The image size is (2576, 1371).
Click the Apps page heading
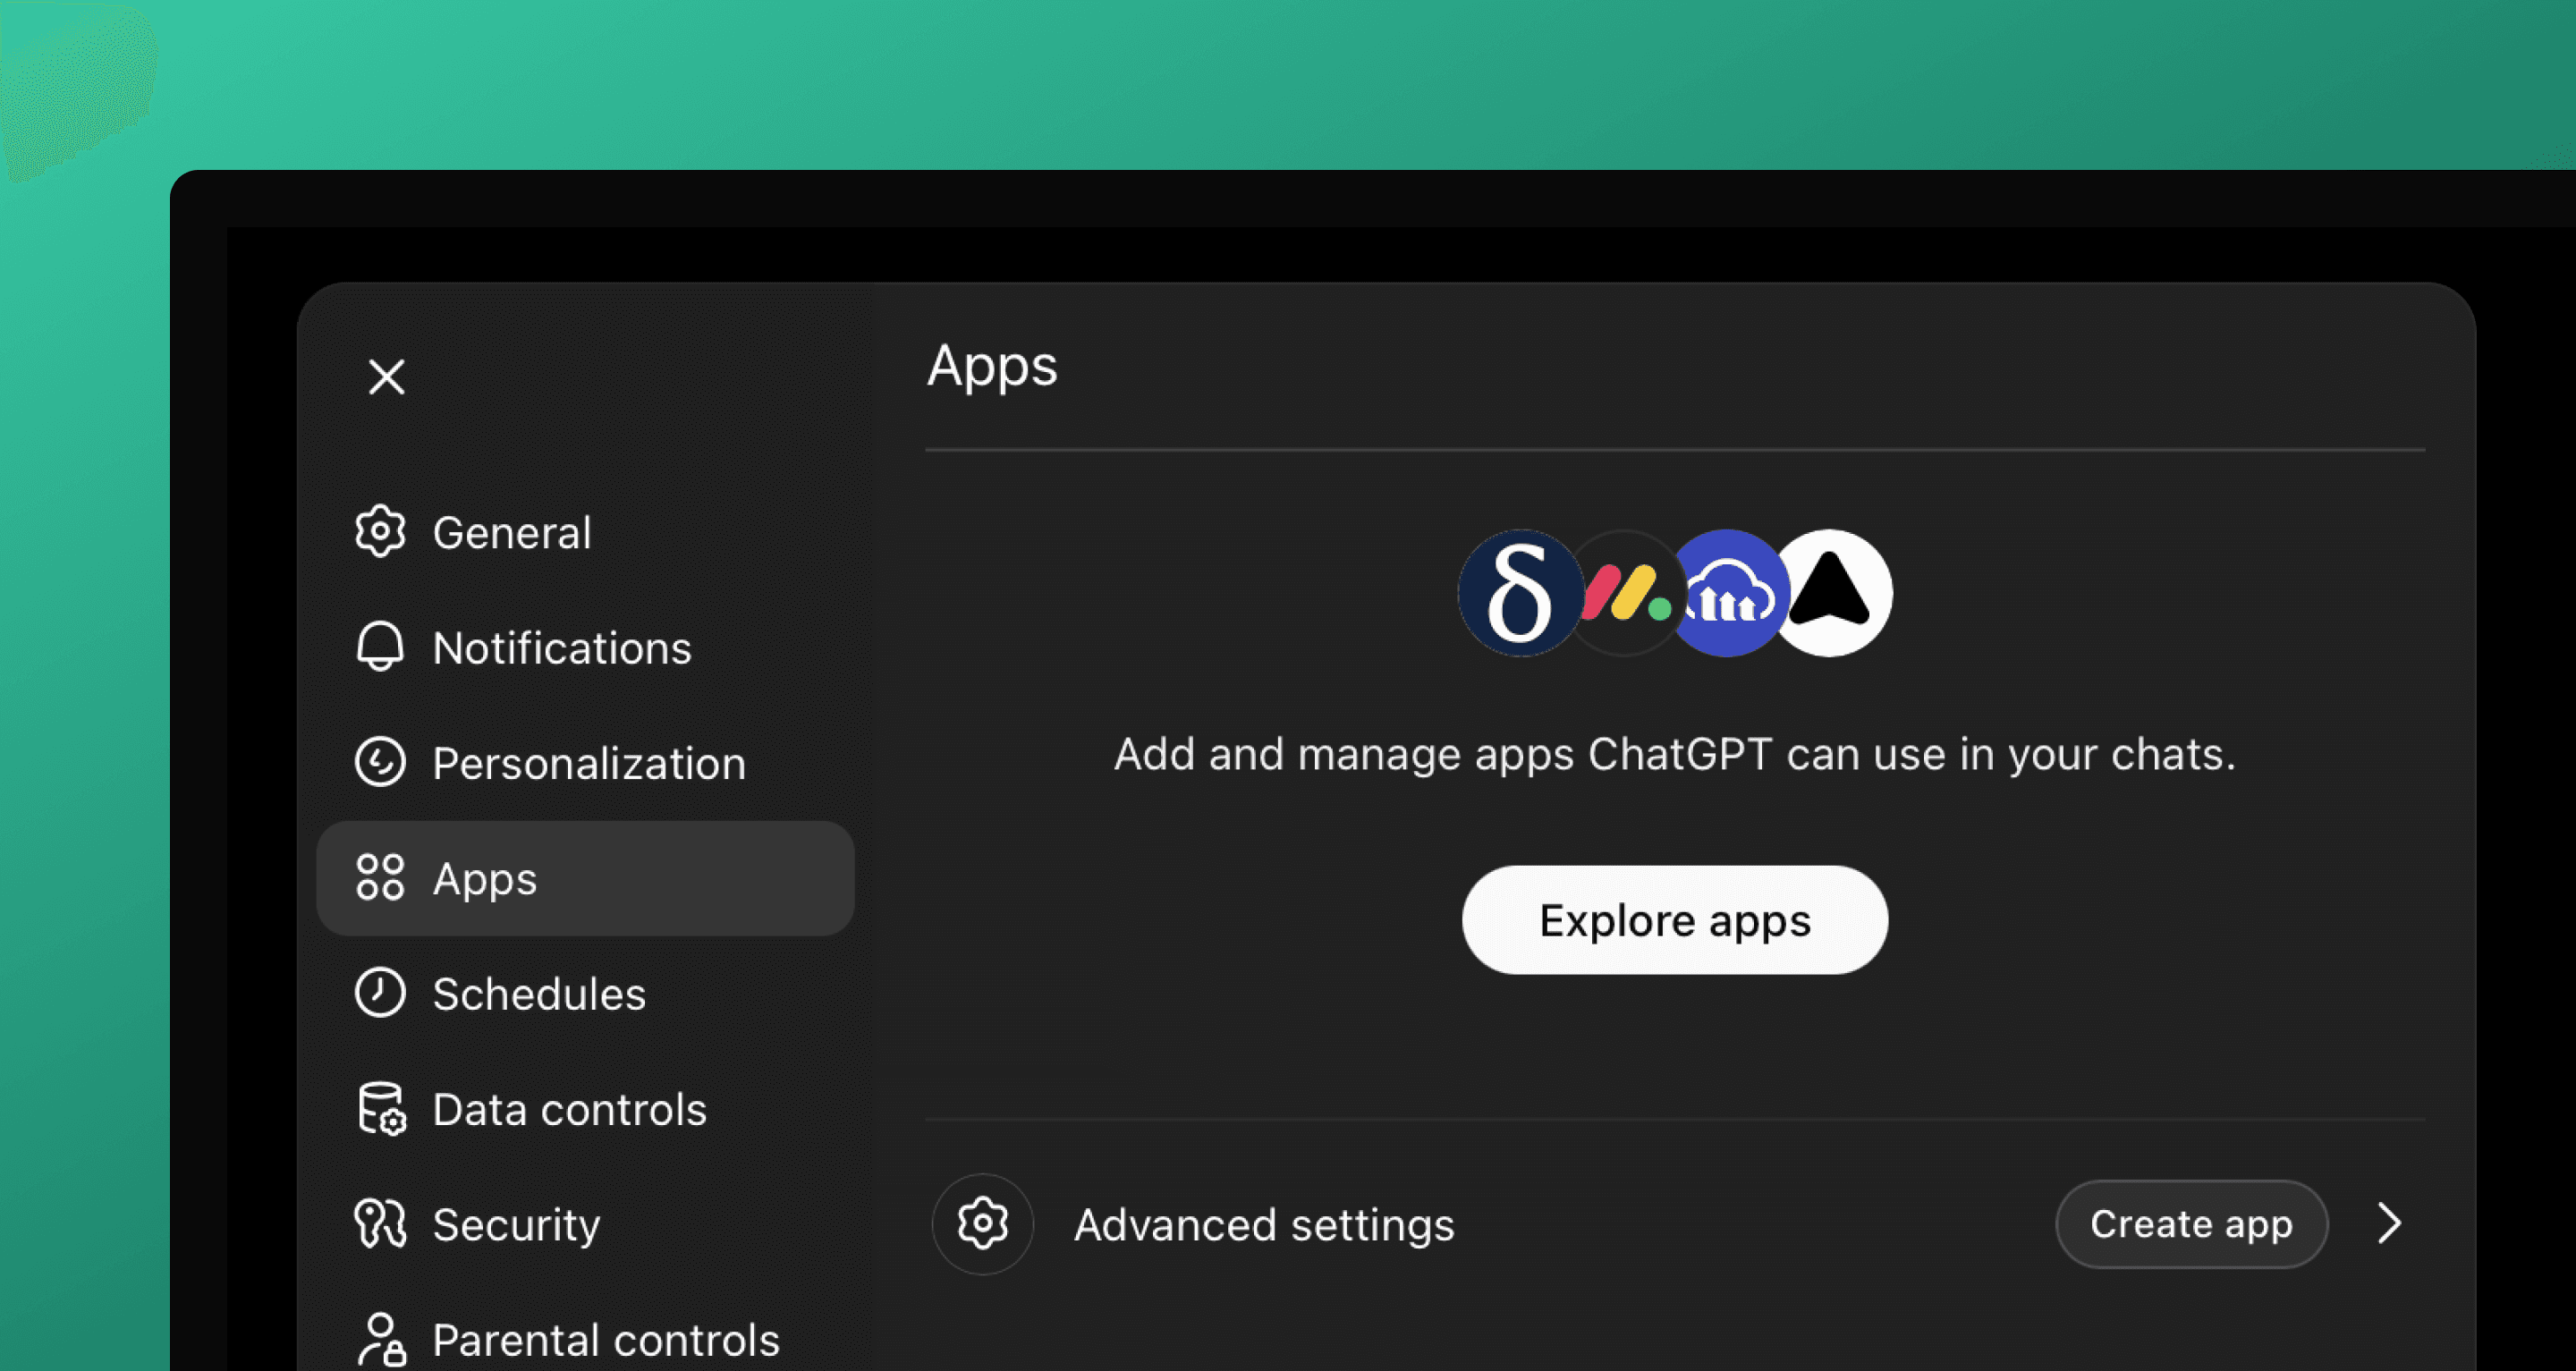click(x=992, y=366)
